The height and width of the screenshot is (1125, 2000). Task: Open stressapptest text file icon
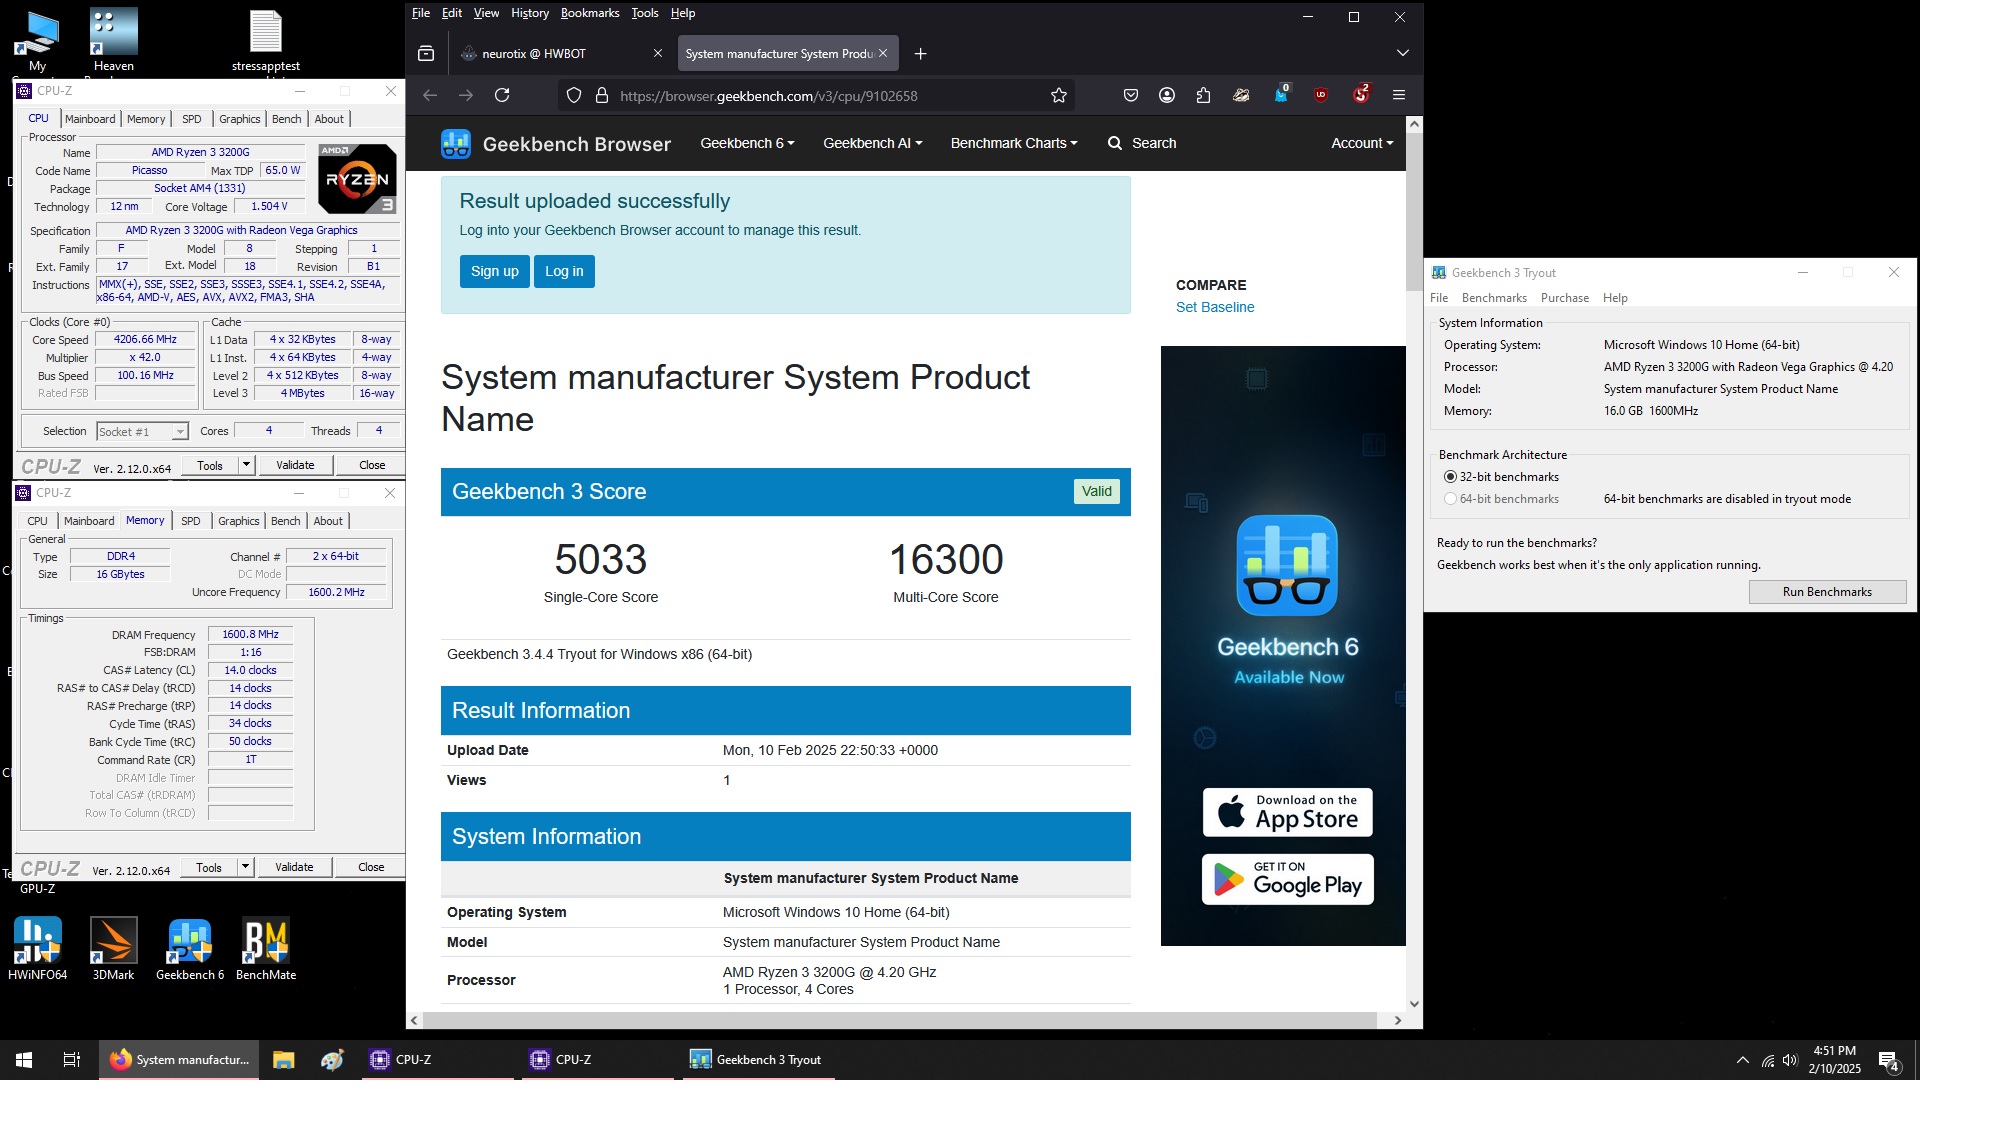click(x=265, y=40)
